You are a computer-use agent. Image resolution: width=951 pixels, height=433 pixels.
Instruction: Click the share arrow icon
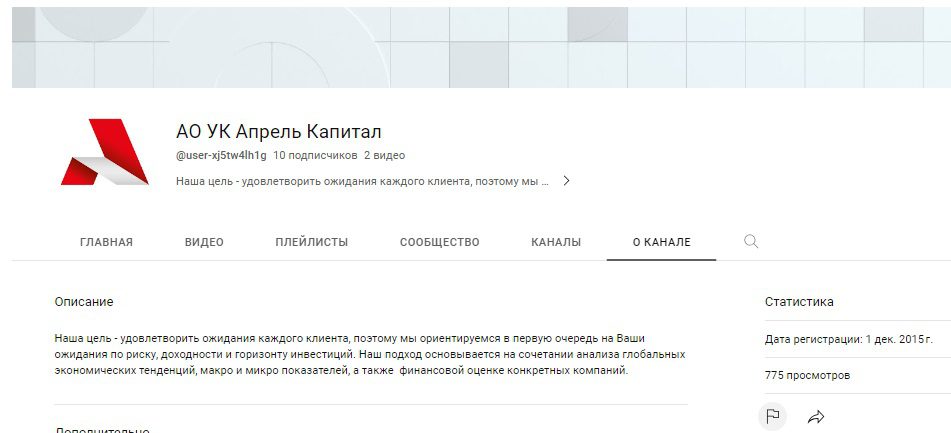pyautogui.click(x=816, y=417)
